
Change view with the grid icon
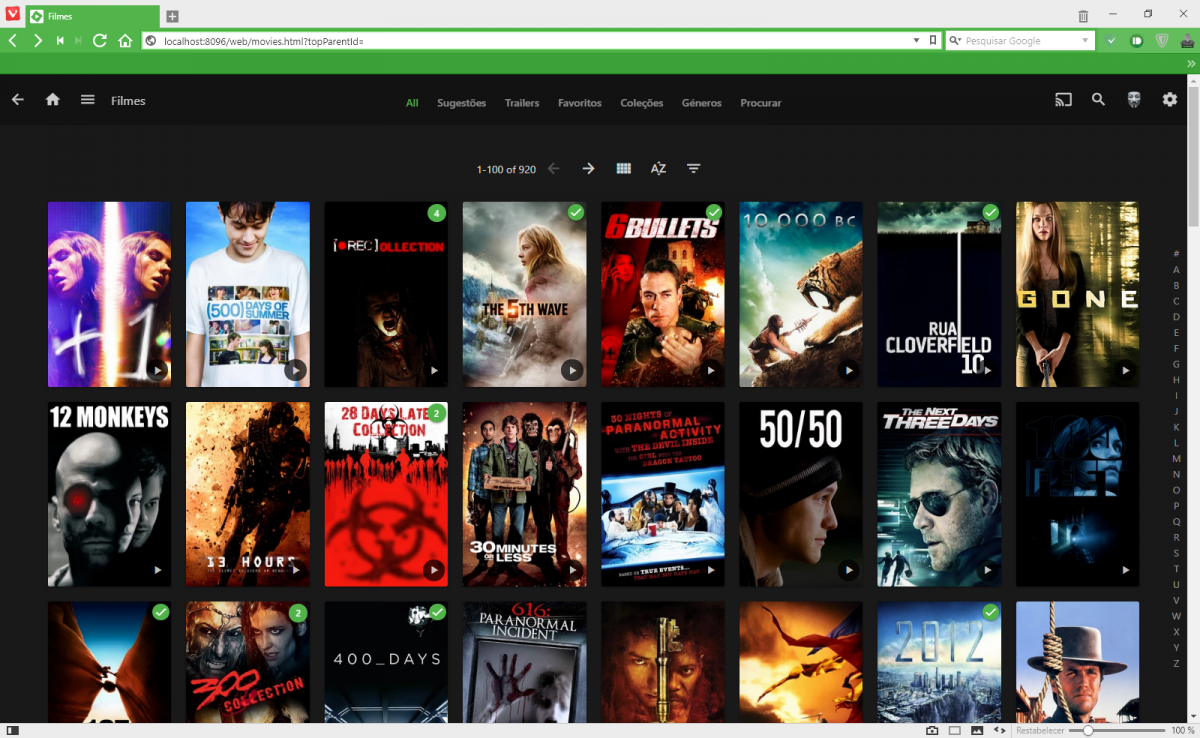tap(624, 169)
